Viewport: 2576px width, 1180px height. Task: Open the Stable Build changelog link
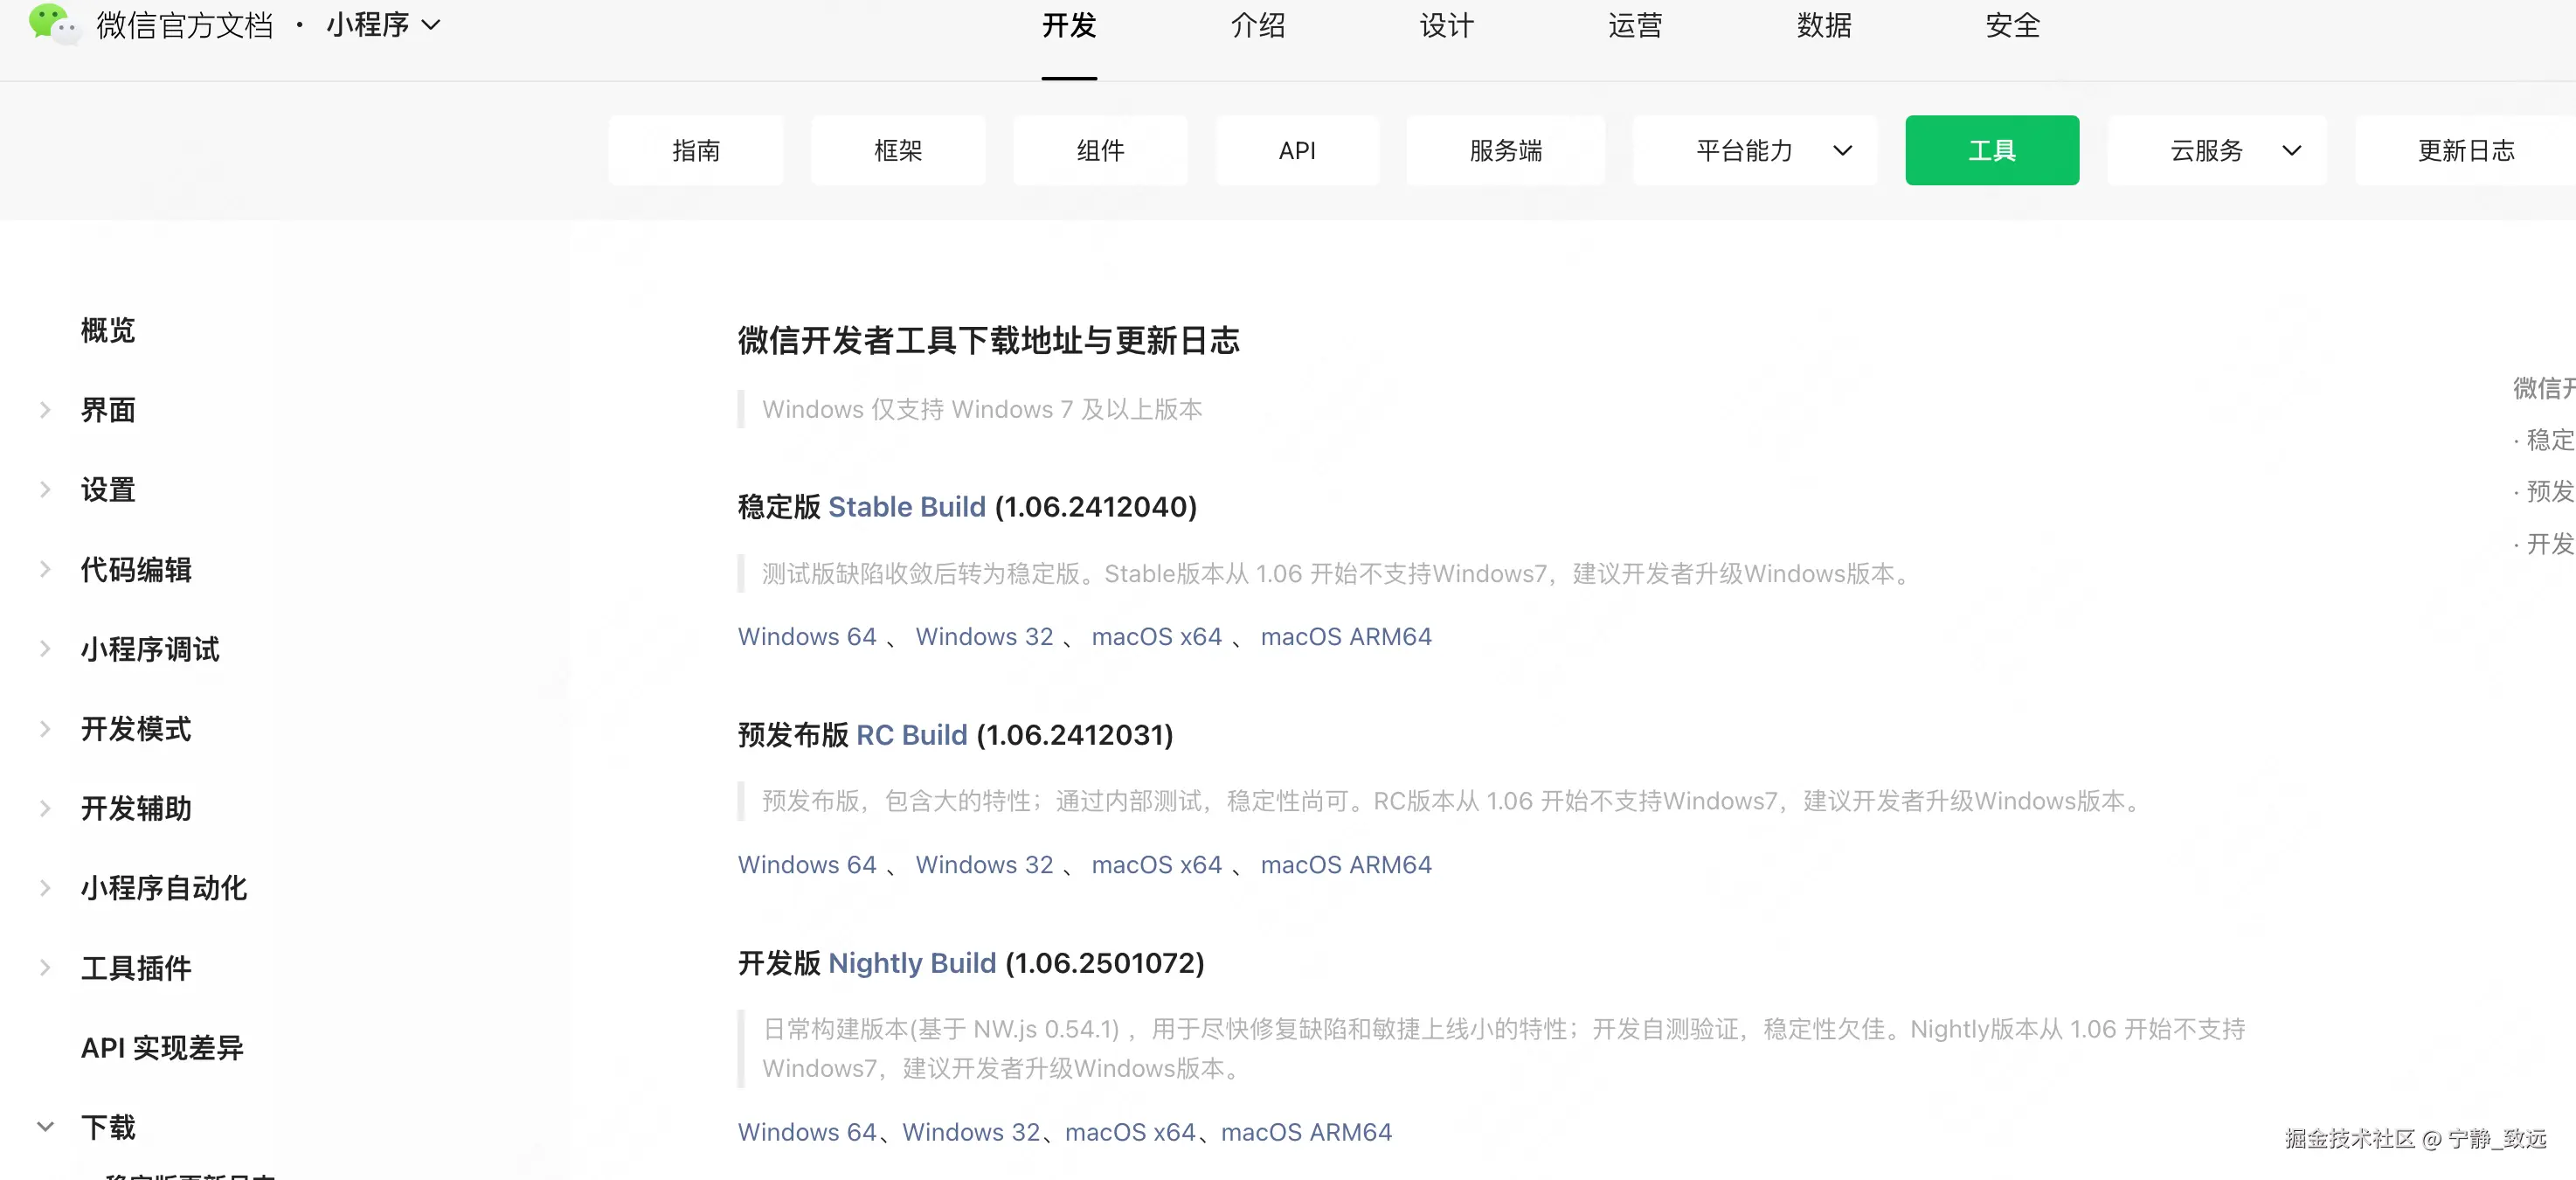[906, 507]
